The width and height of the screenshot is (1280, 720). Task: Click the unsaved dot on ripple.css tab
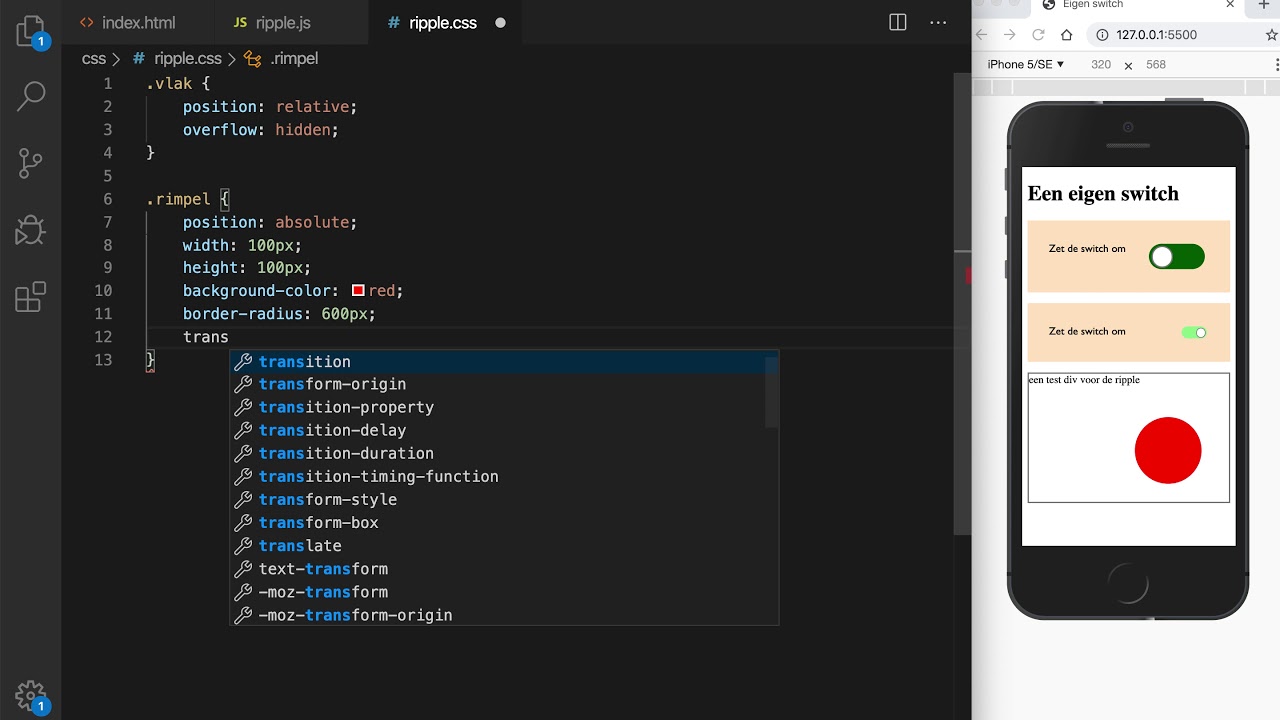click(500, 22)
